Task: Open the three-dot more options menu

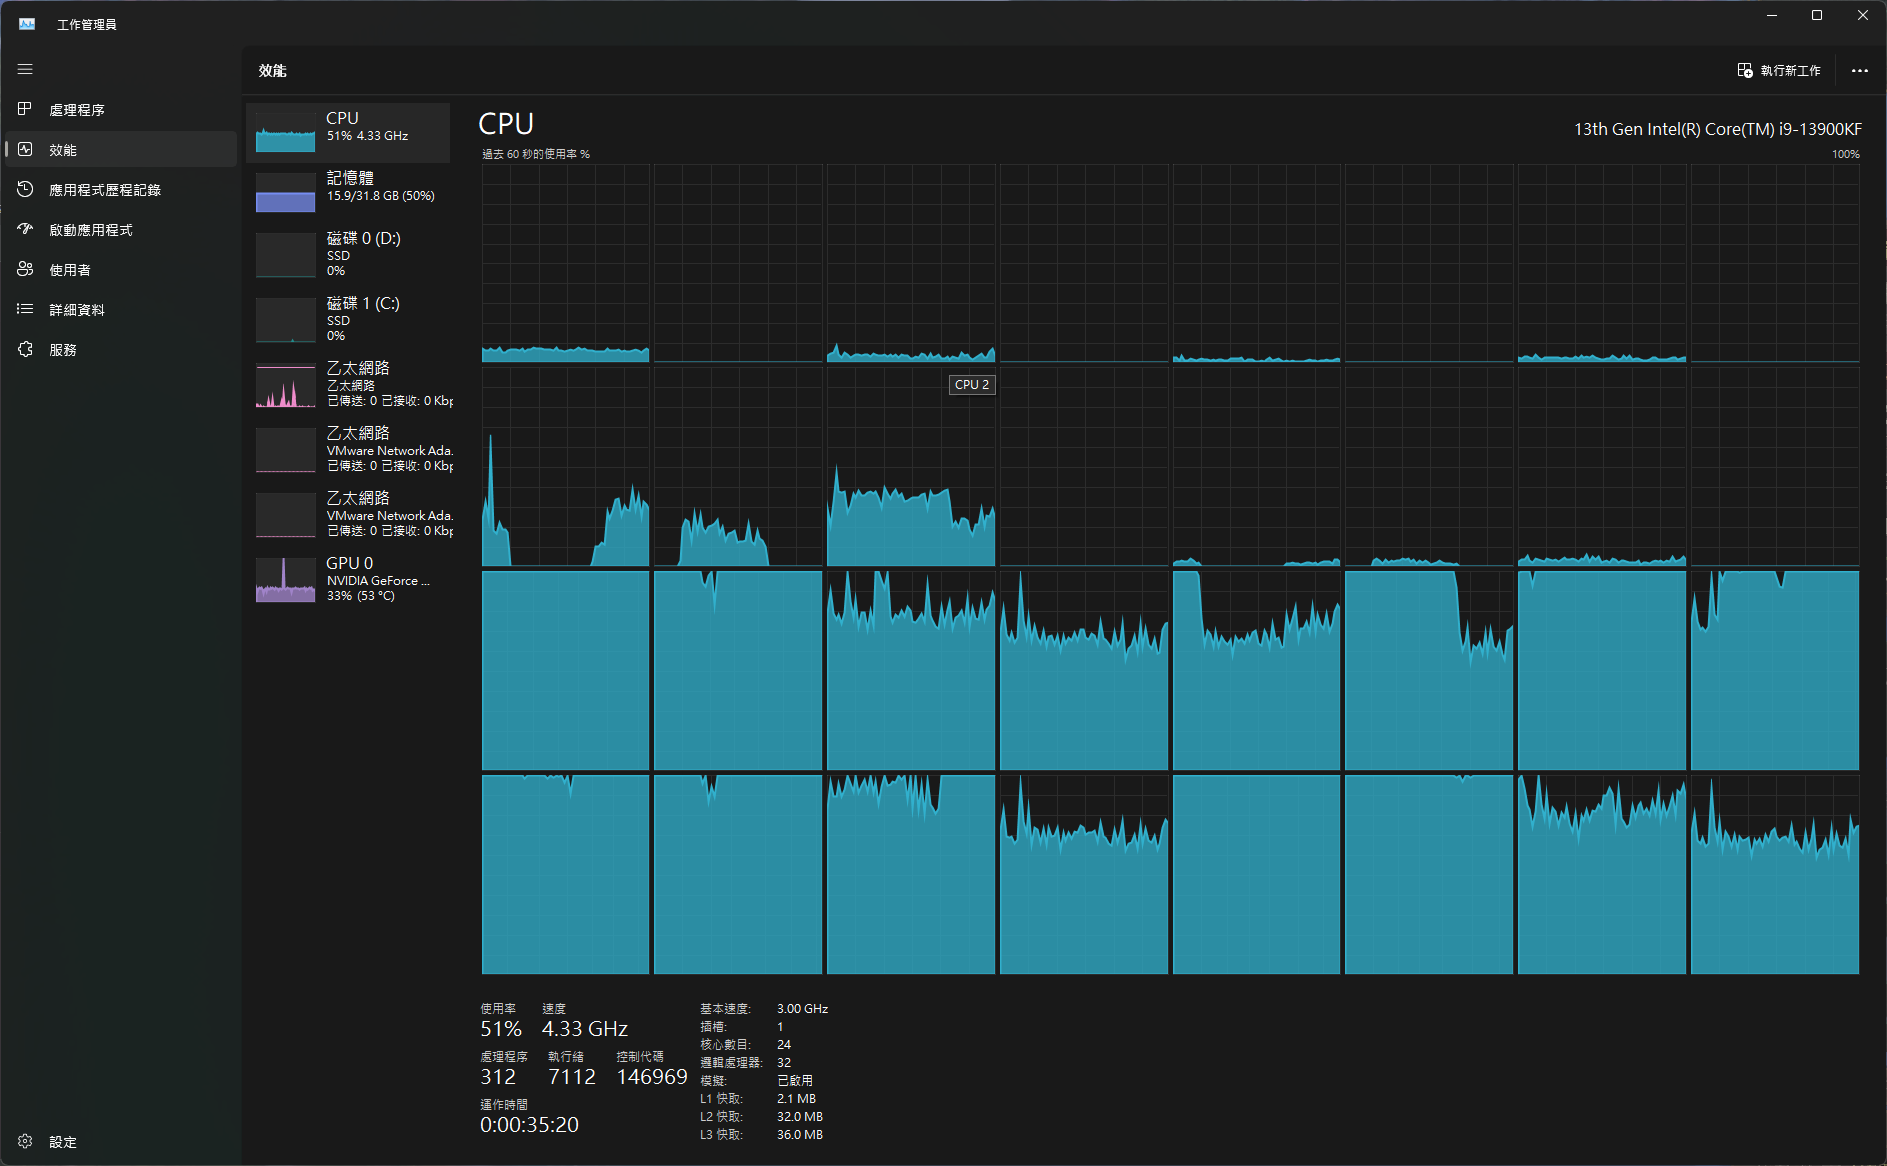Action: [1860, 70]
